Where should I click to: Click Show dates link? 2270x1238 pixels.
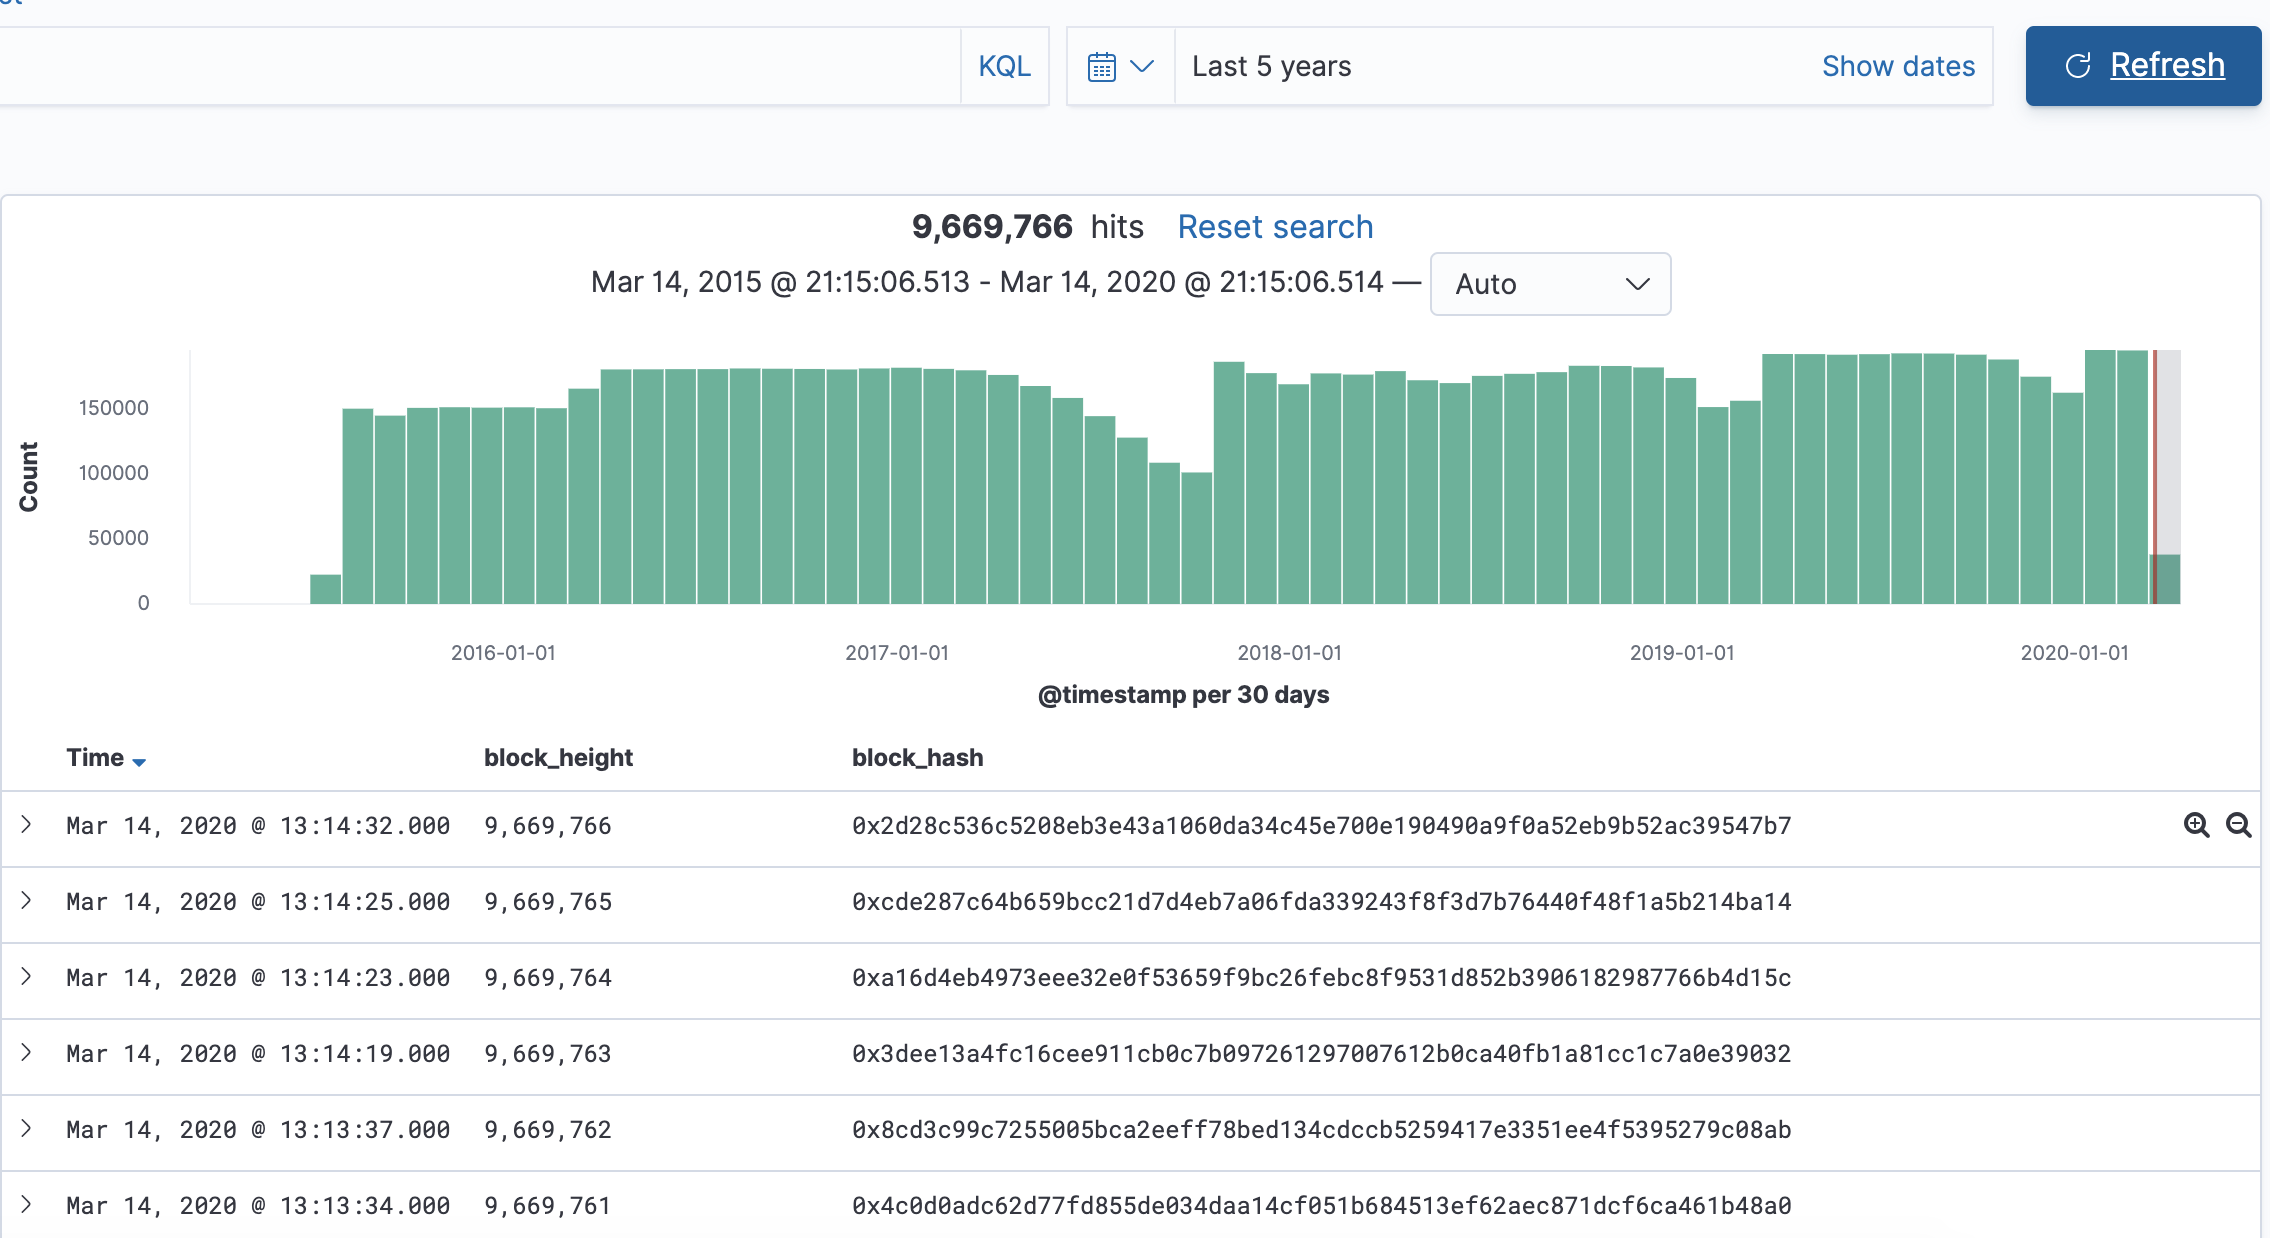1897,67
